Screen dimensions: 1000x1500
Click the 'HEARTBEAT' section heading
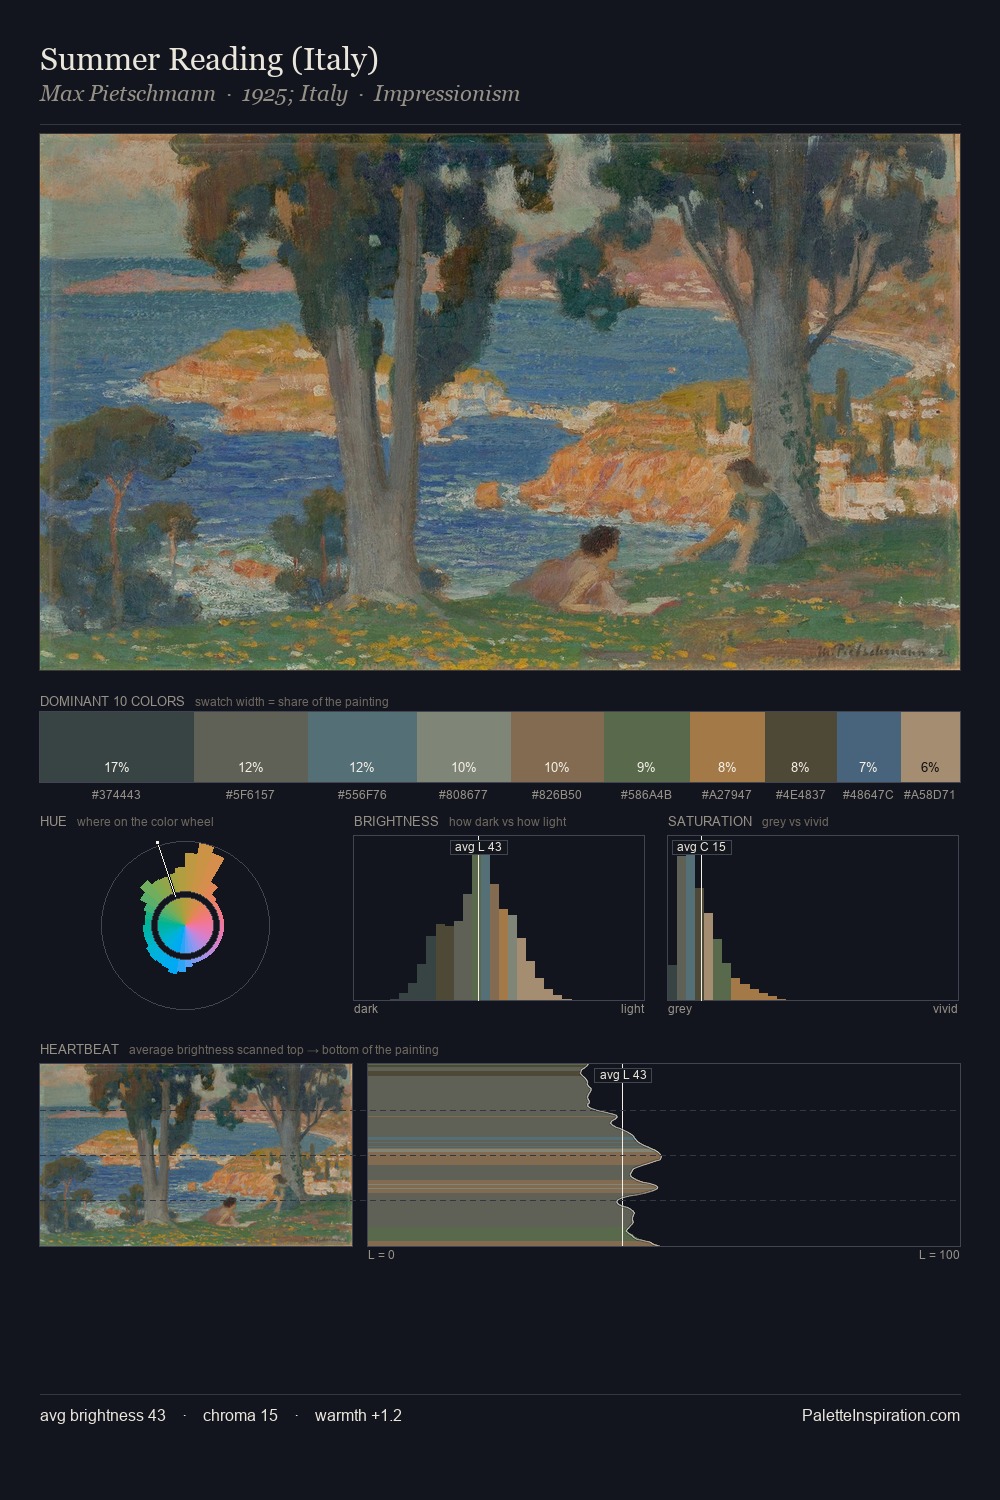pyautogui.click(x=79, y=1049)
